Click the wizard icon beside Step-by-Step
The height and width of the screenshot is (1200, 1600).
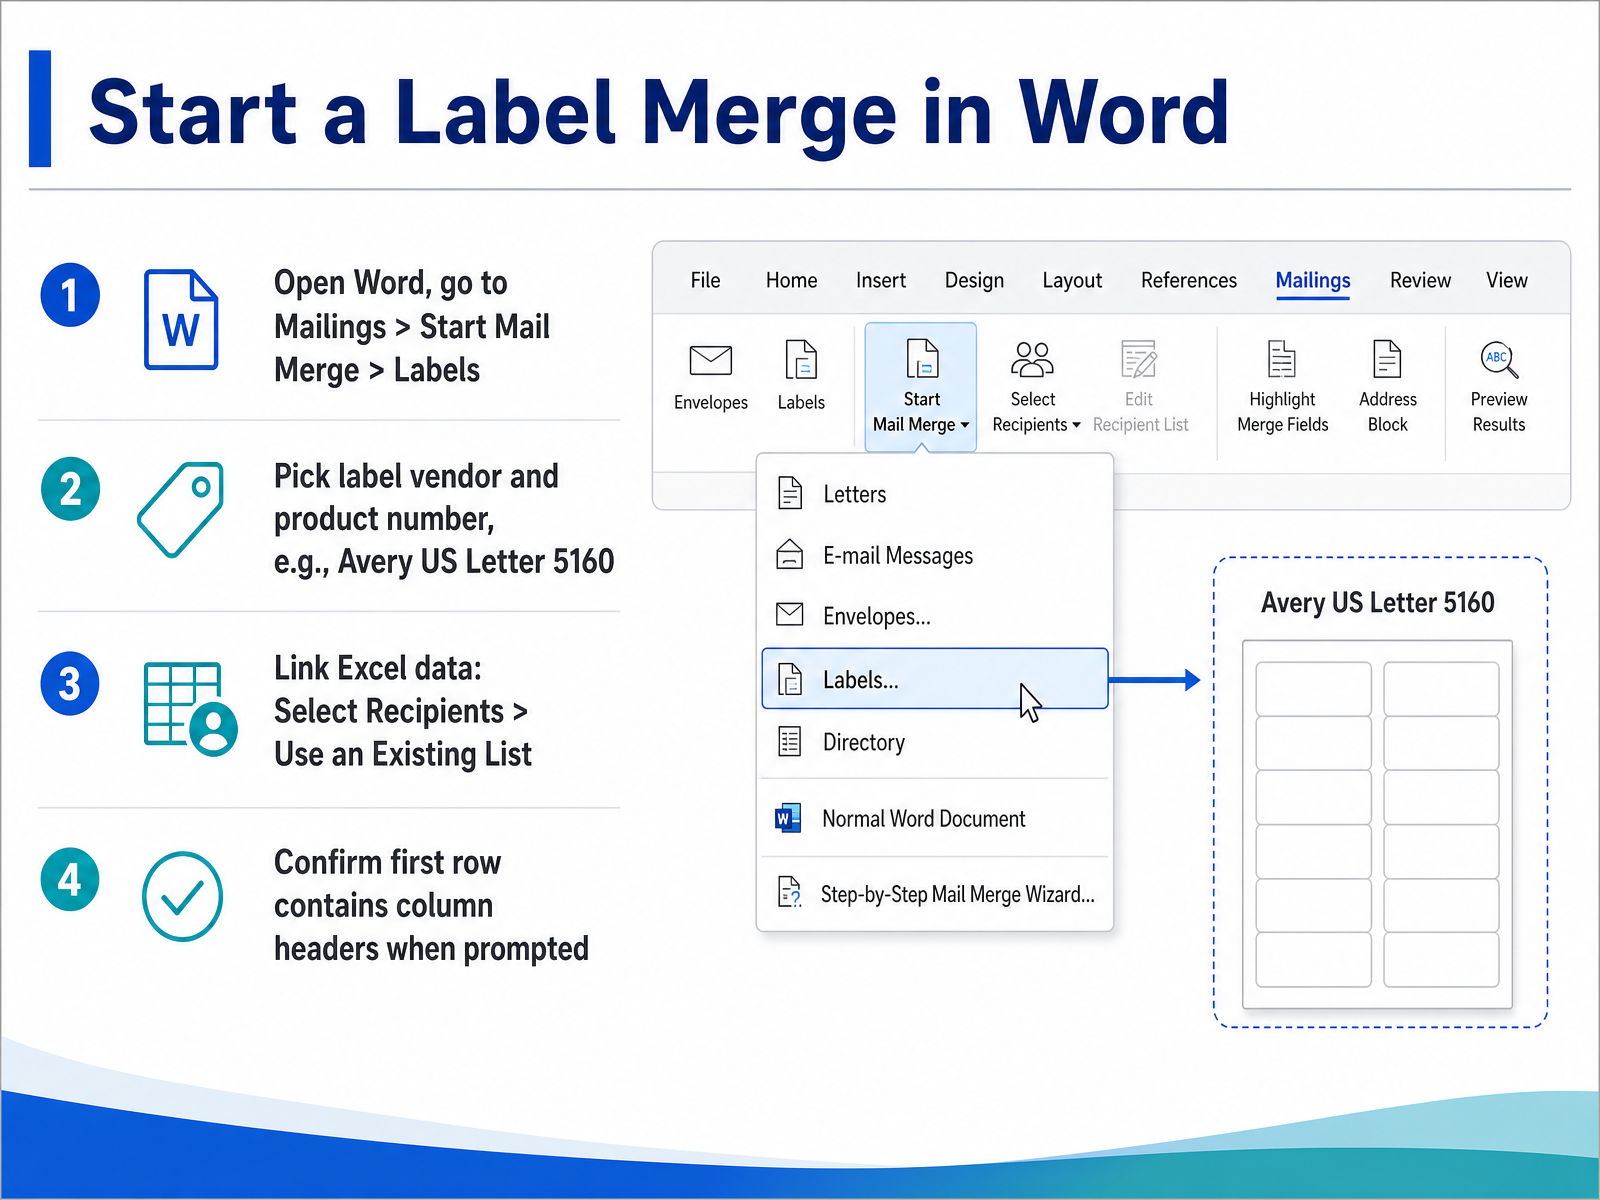pyautogui.click(x=790, y=891)
